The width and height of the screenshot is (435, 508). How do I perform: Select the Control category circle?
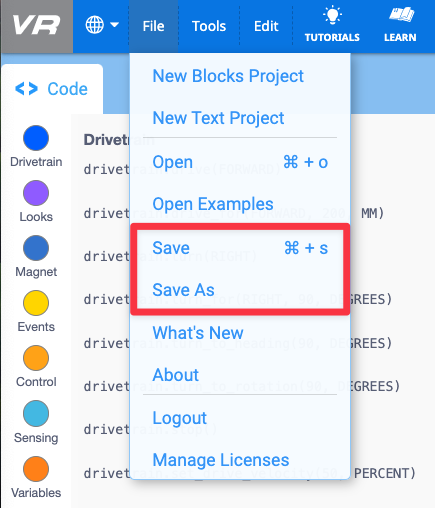coord(36,358)
